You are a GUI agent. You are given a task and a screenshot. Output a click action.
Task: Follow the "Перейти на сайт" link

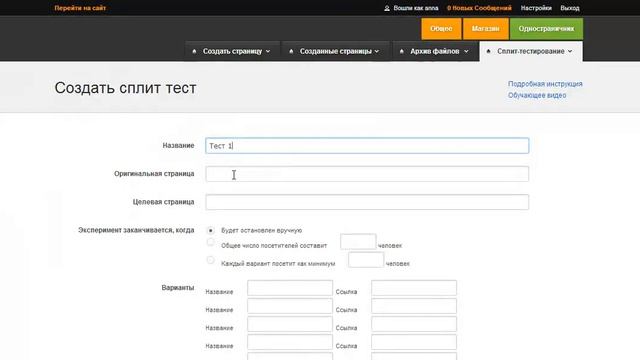(x=80, y=8)
